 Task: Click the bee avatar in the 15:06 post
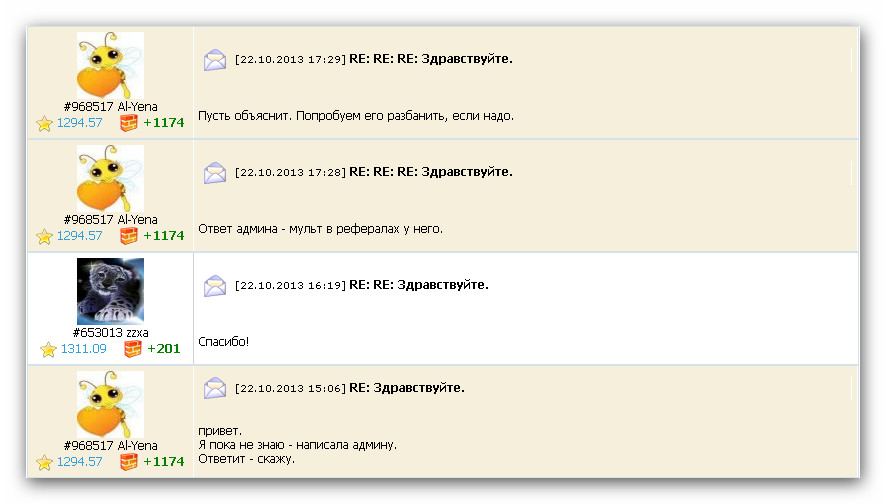click(x=110, y=404)
